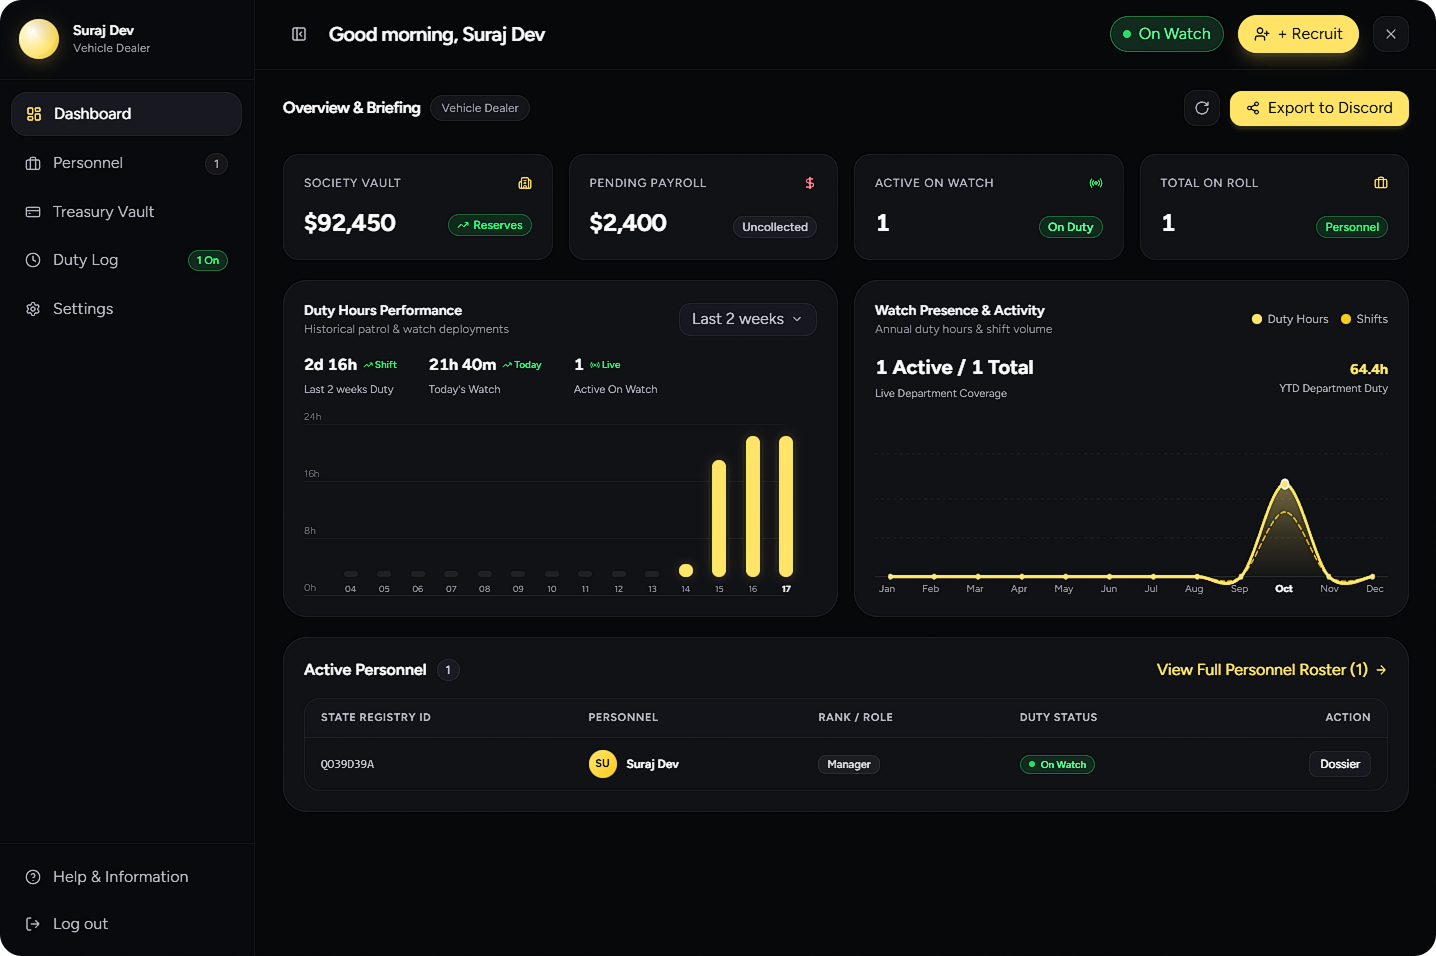Click state registry ID Q039D39A
This screenshot has width=1436, height=956.
[347, 764]
